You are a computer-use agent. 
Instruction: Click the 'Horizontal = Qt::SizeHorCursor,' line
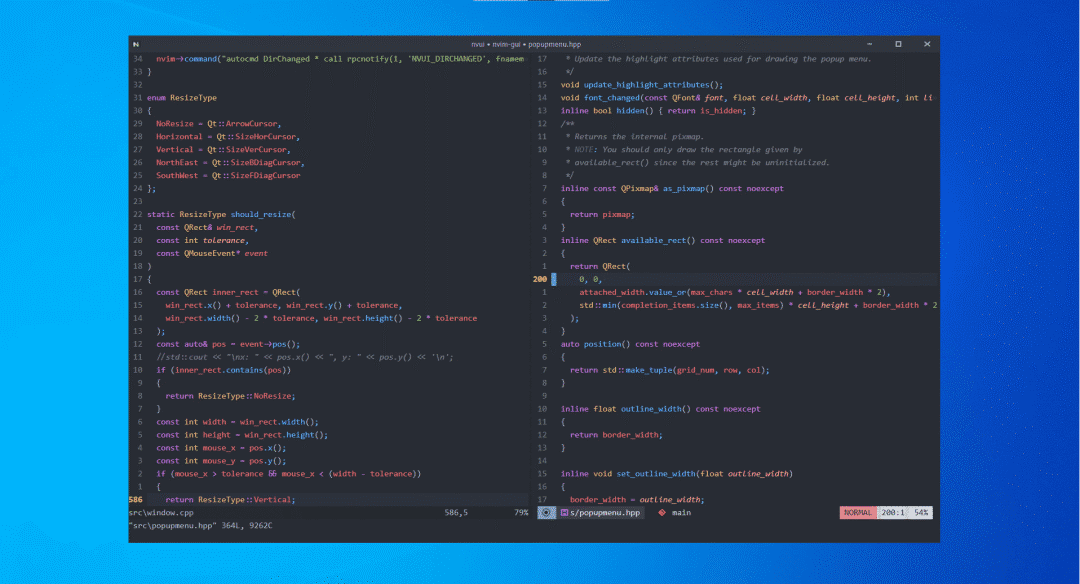tap(228, 136)
